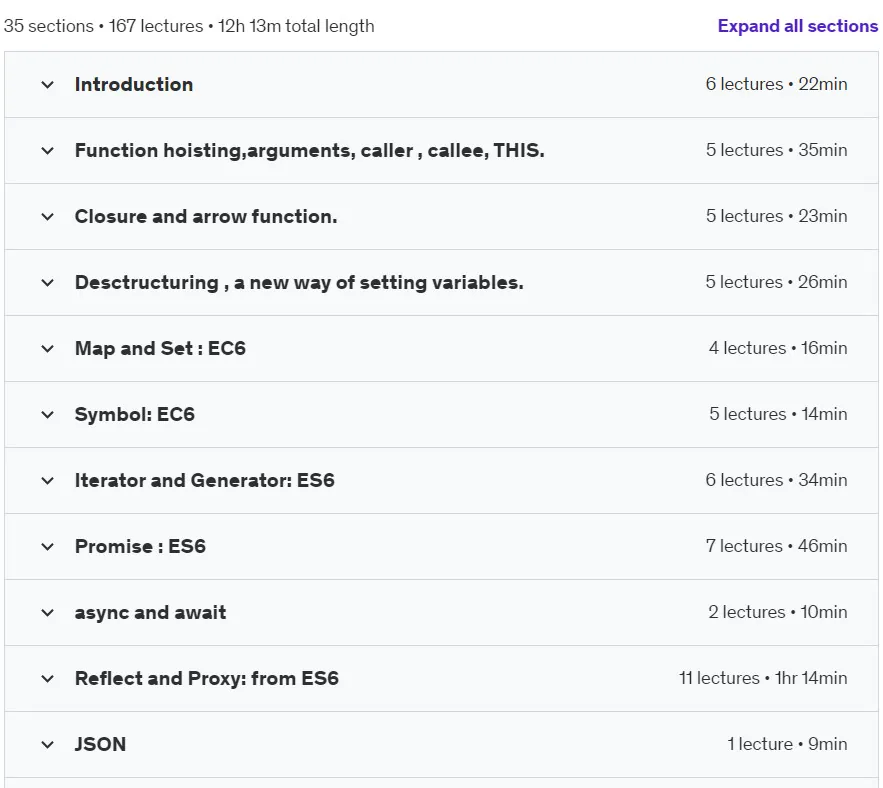Expand Reflect and Proxy chevron
The image size is (883, 788).
[48, 679]
